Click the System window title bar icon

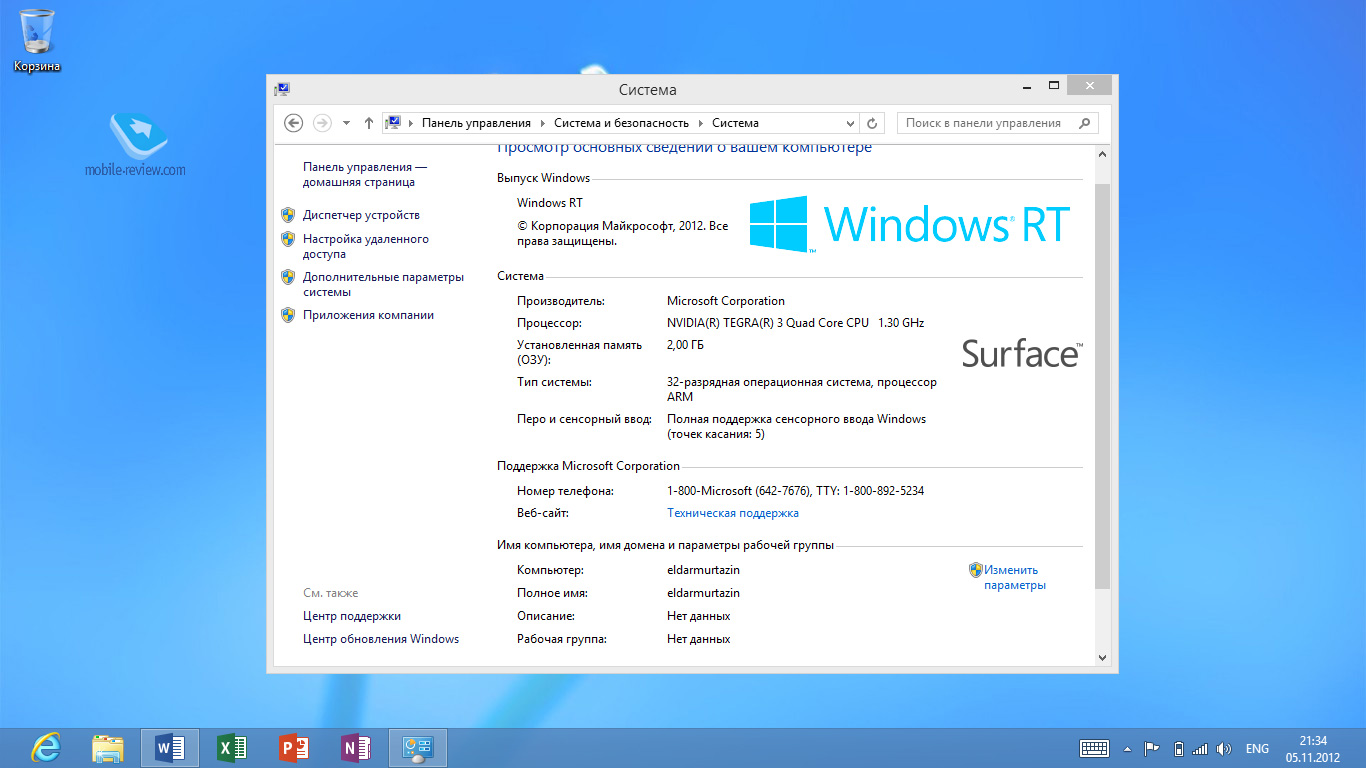282,89
